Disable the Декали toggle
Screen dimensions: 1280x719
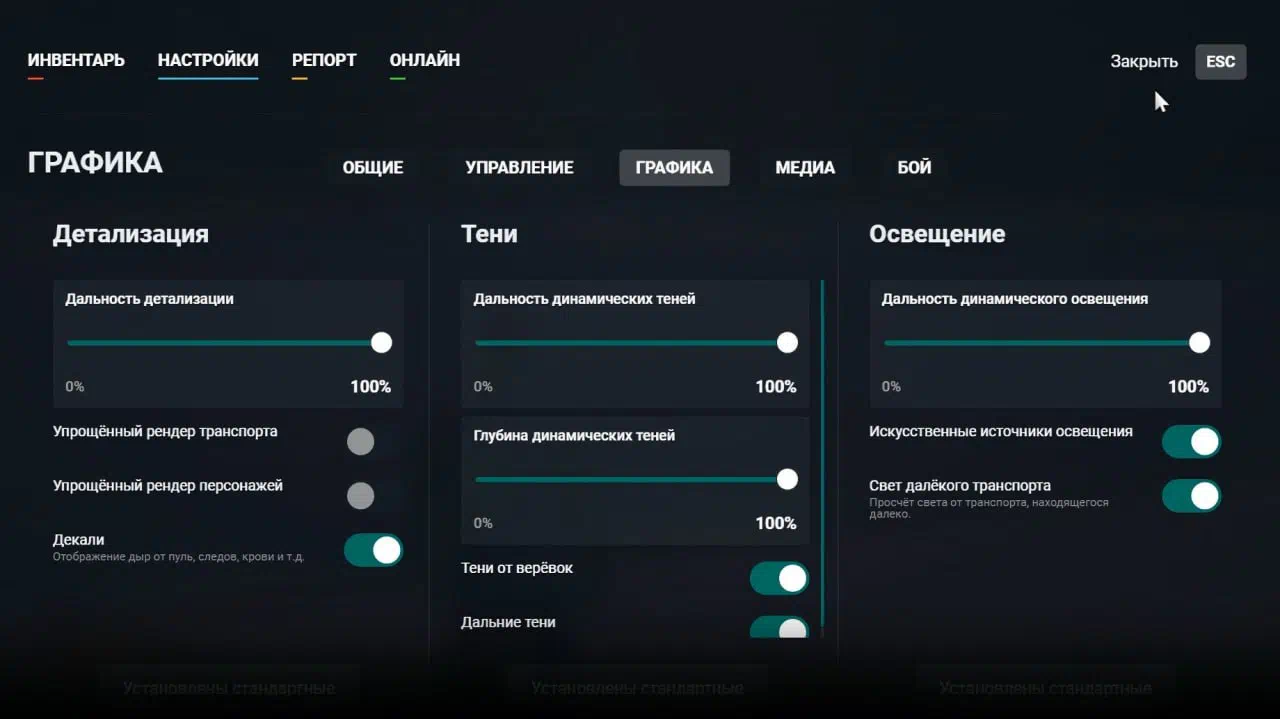click(373, 549)
